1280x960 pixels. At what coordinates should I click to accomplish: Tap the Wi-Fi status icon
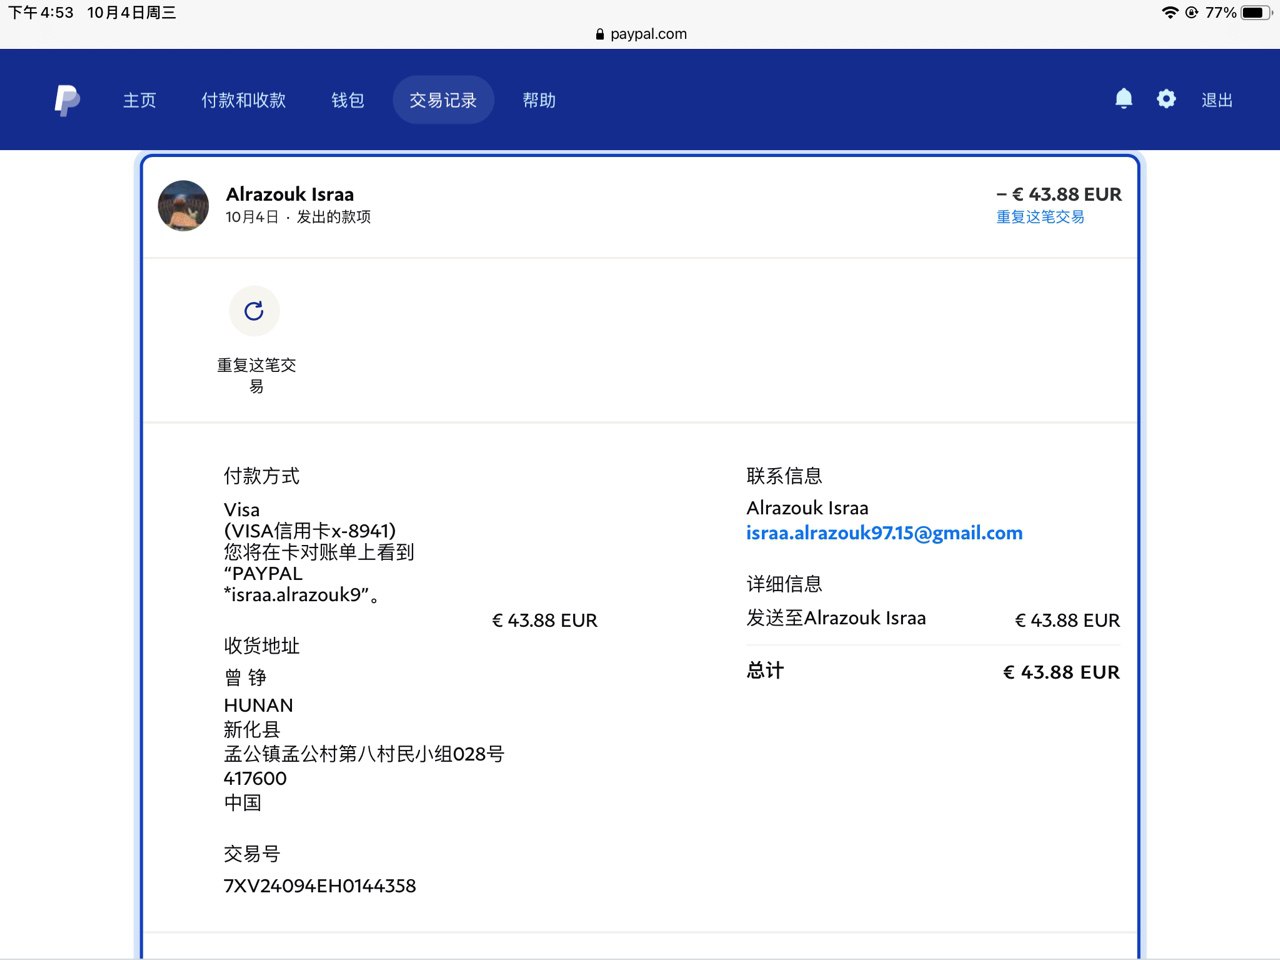tap(1169, 13)
